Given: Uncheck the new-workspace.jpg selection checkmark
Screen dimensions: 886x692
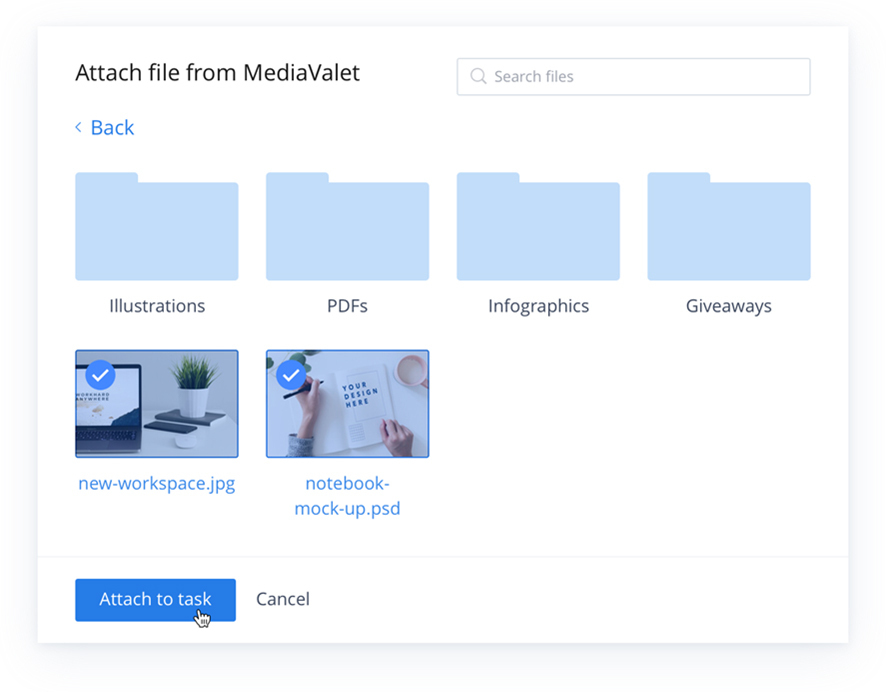Looking at the screenshot, I should point(101,375).
